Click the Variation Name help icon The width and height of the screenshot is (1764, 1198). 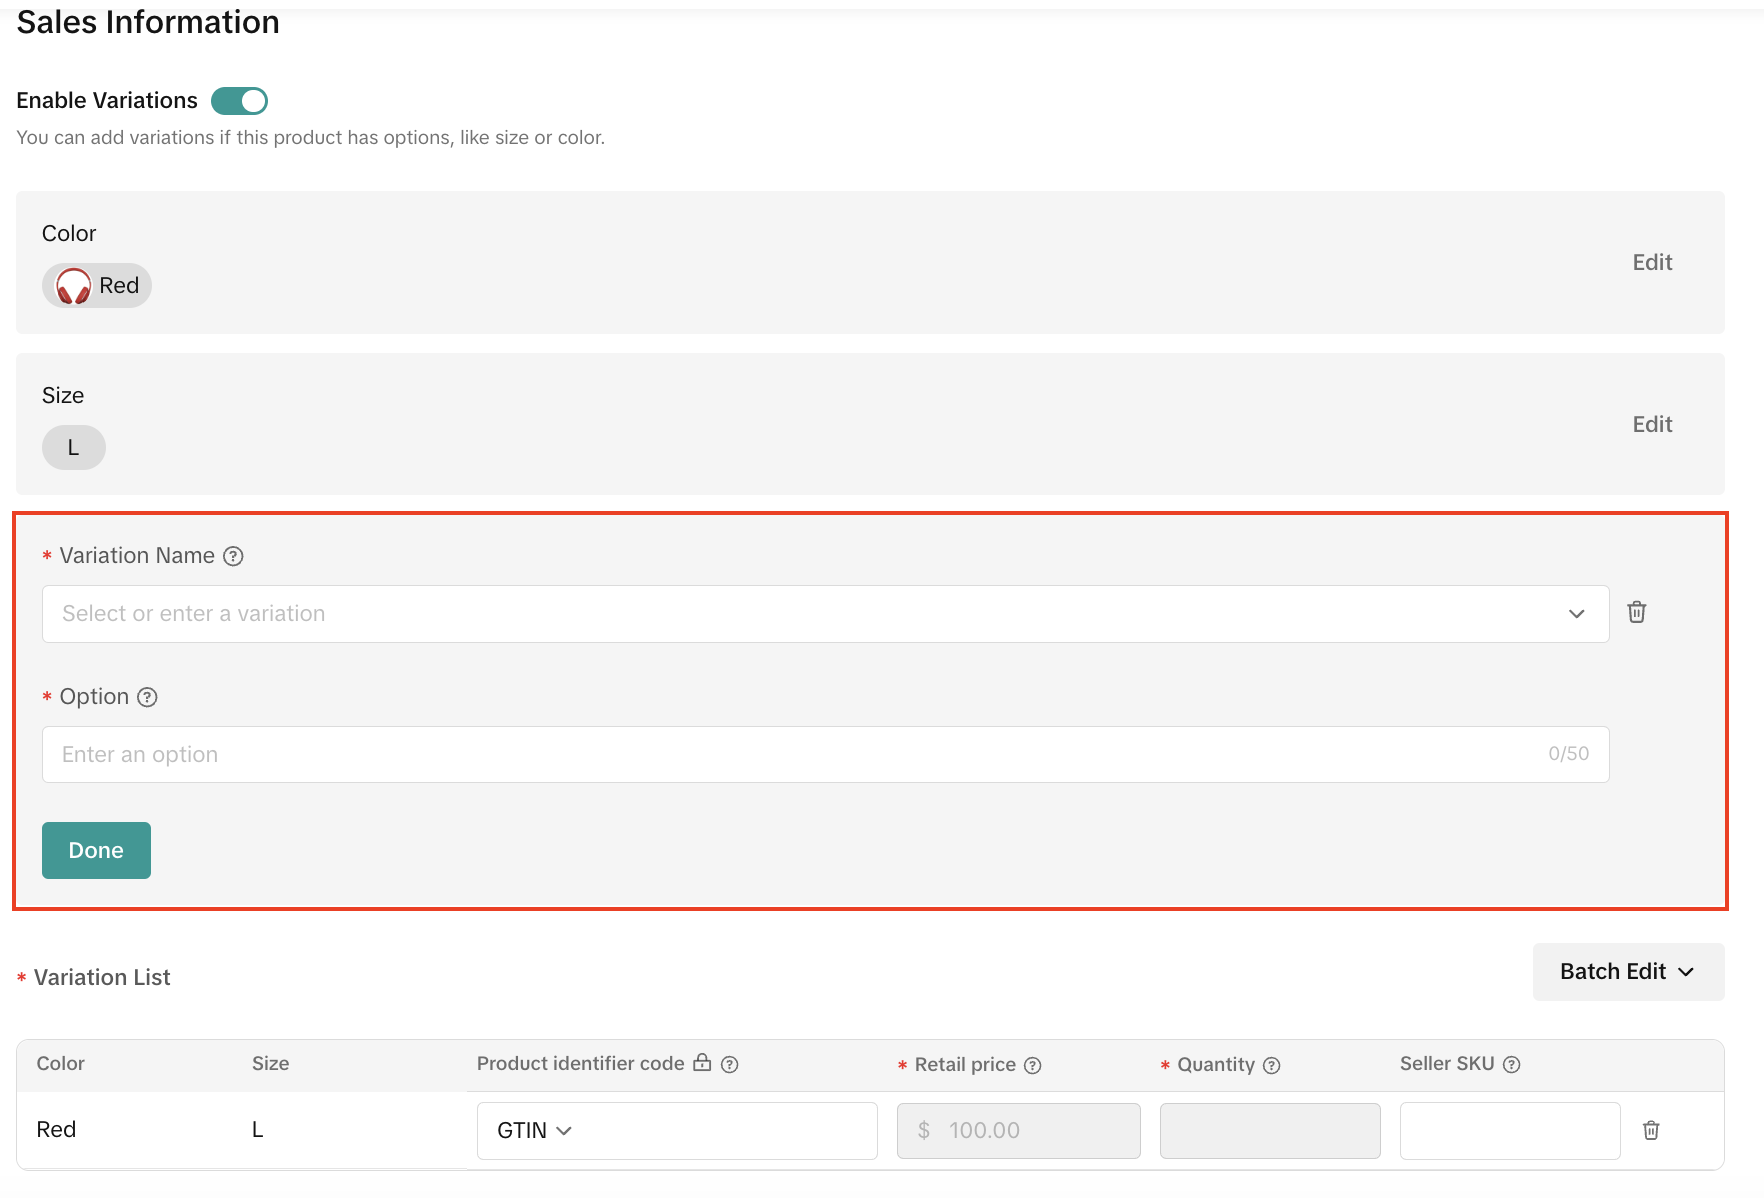pos(233,556)
